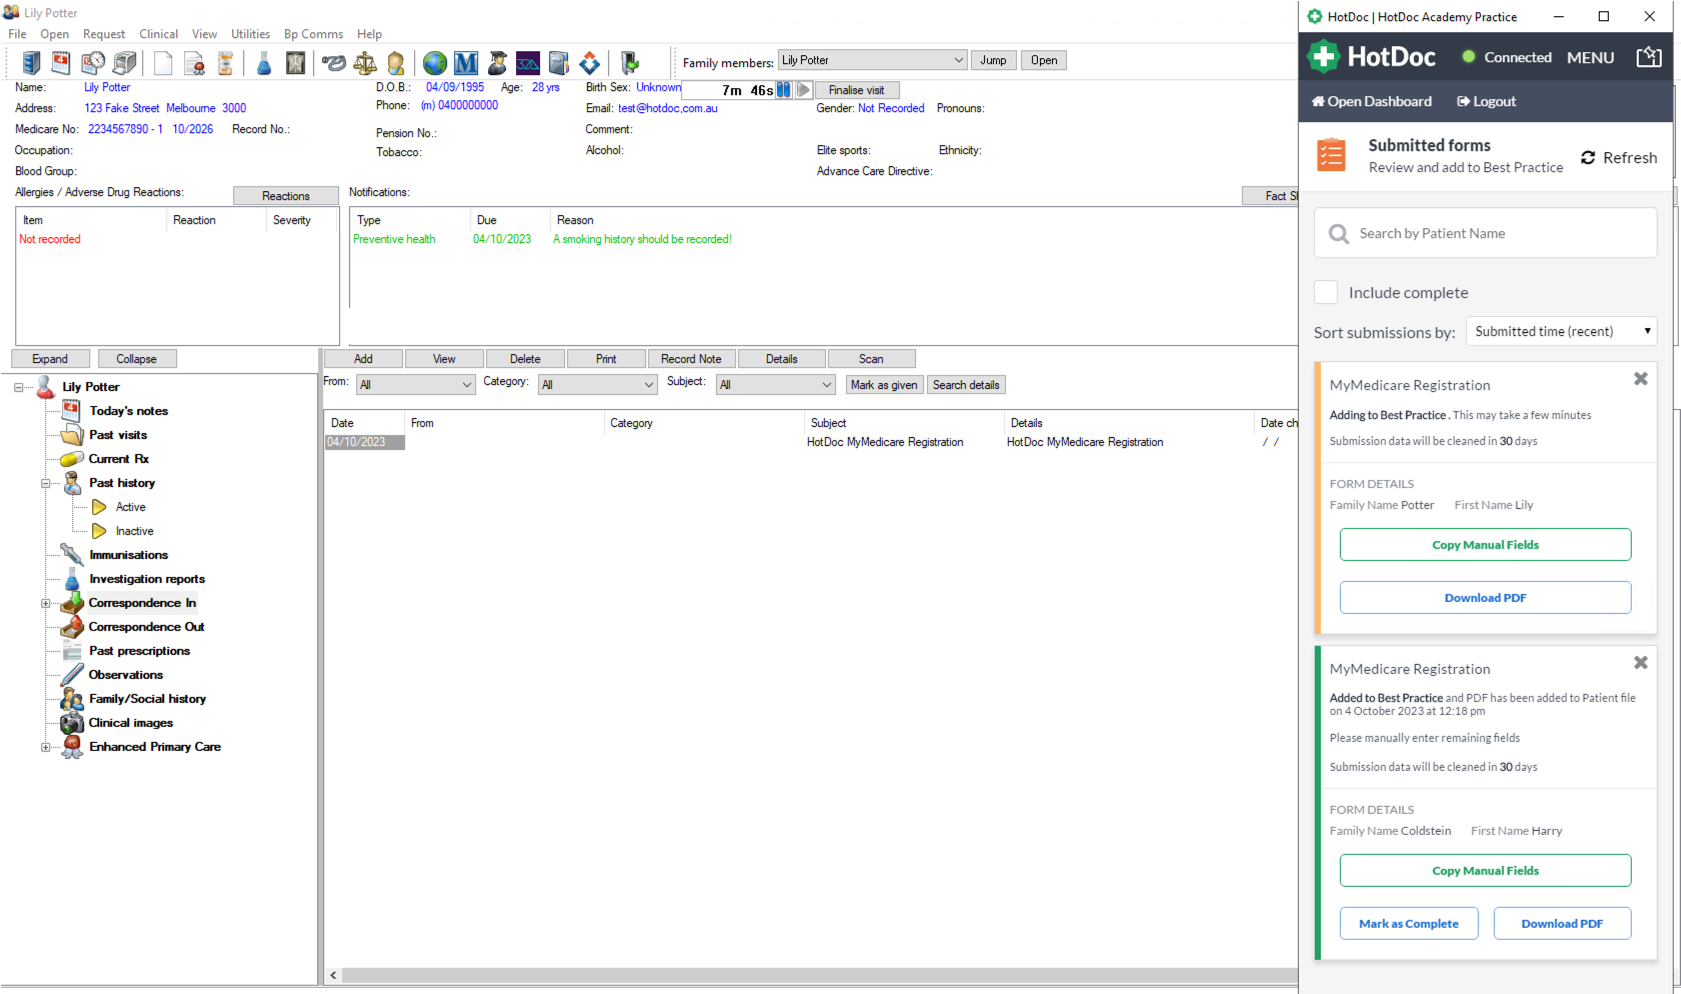This screenshot has width=1681, height=994.
Task: Click the play button beside visit timer
Action: point(803,90)
